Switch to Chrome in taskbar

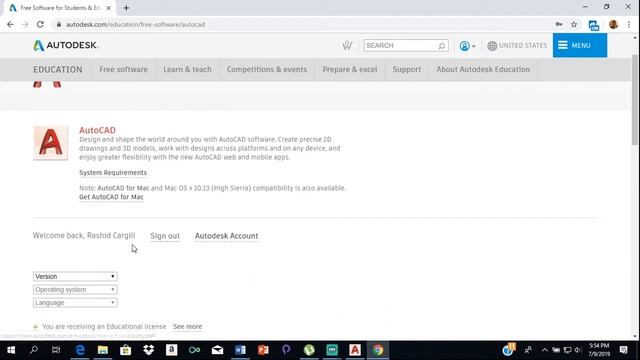(x=378, y=350)
